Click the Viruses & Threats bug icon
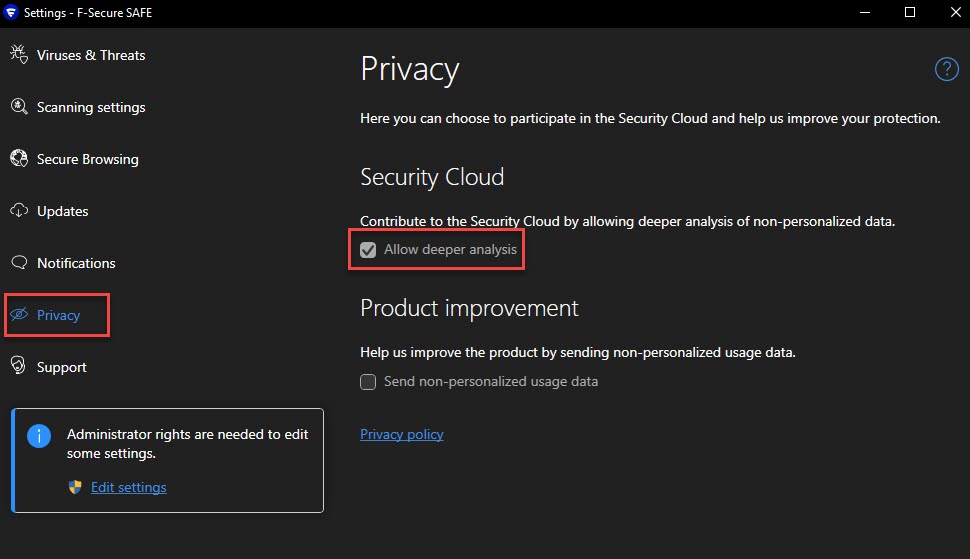 click(19, 54)
